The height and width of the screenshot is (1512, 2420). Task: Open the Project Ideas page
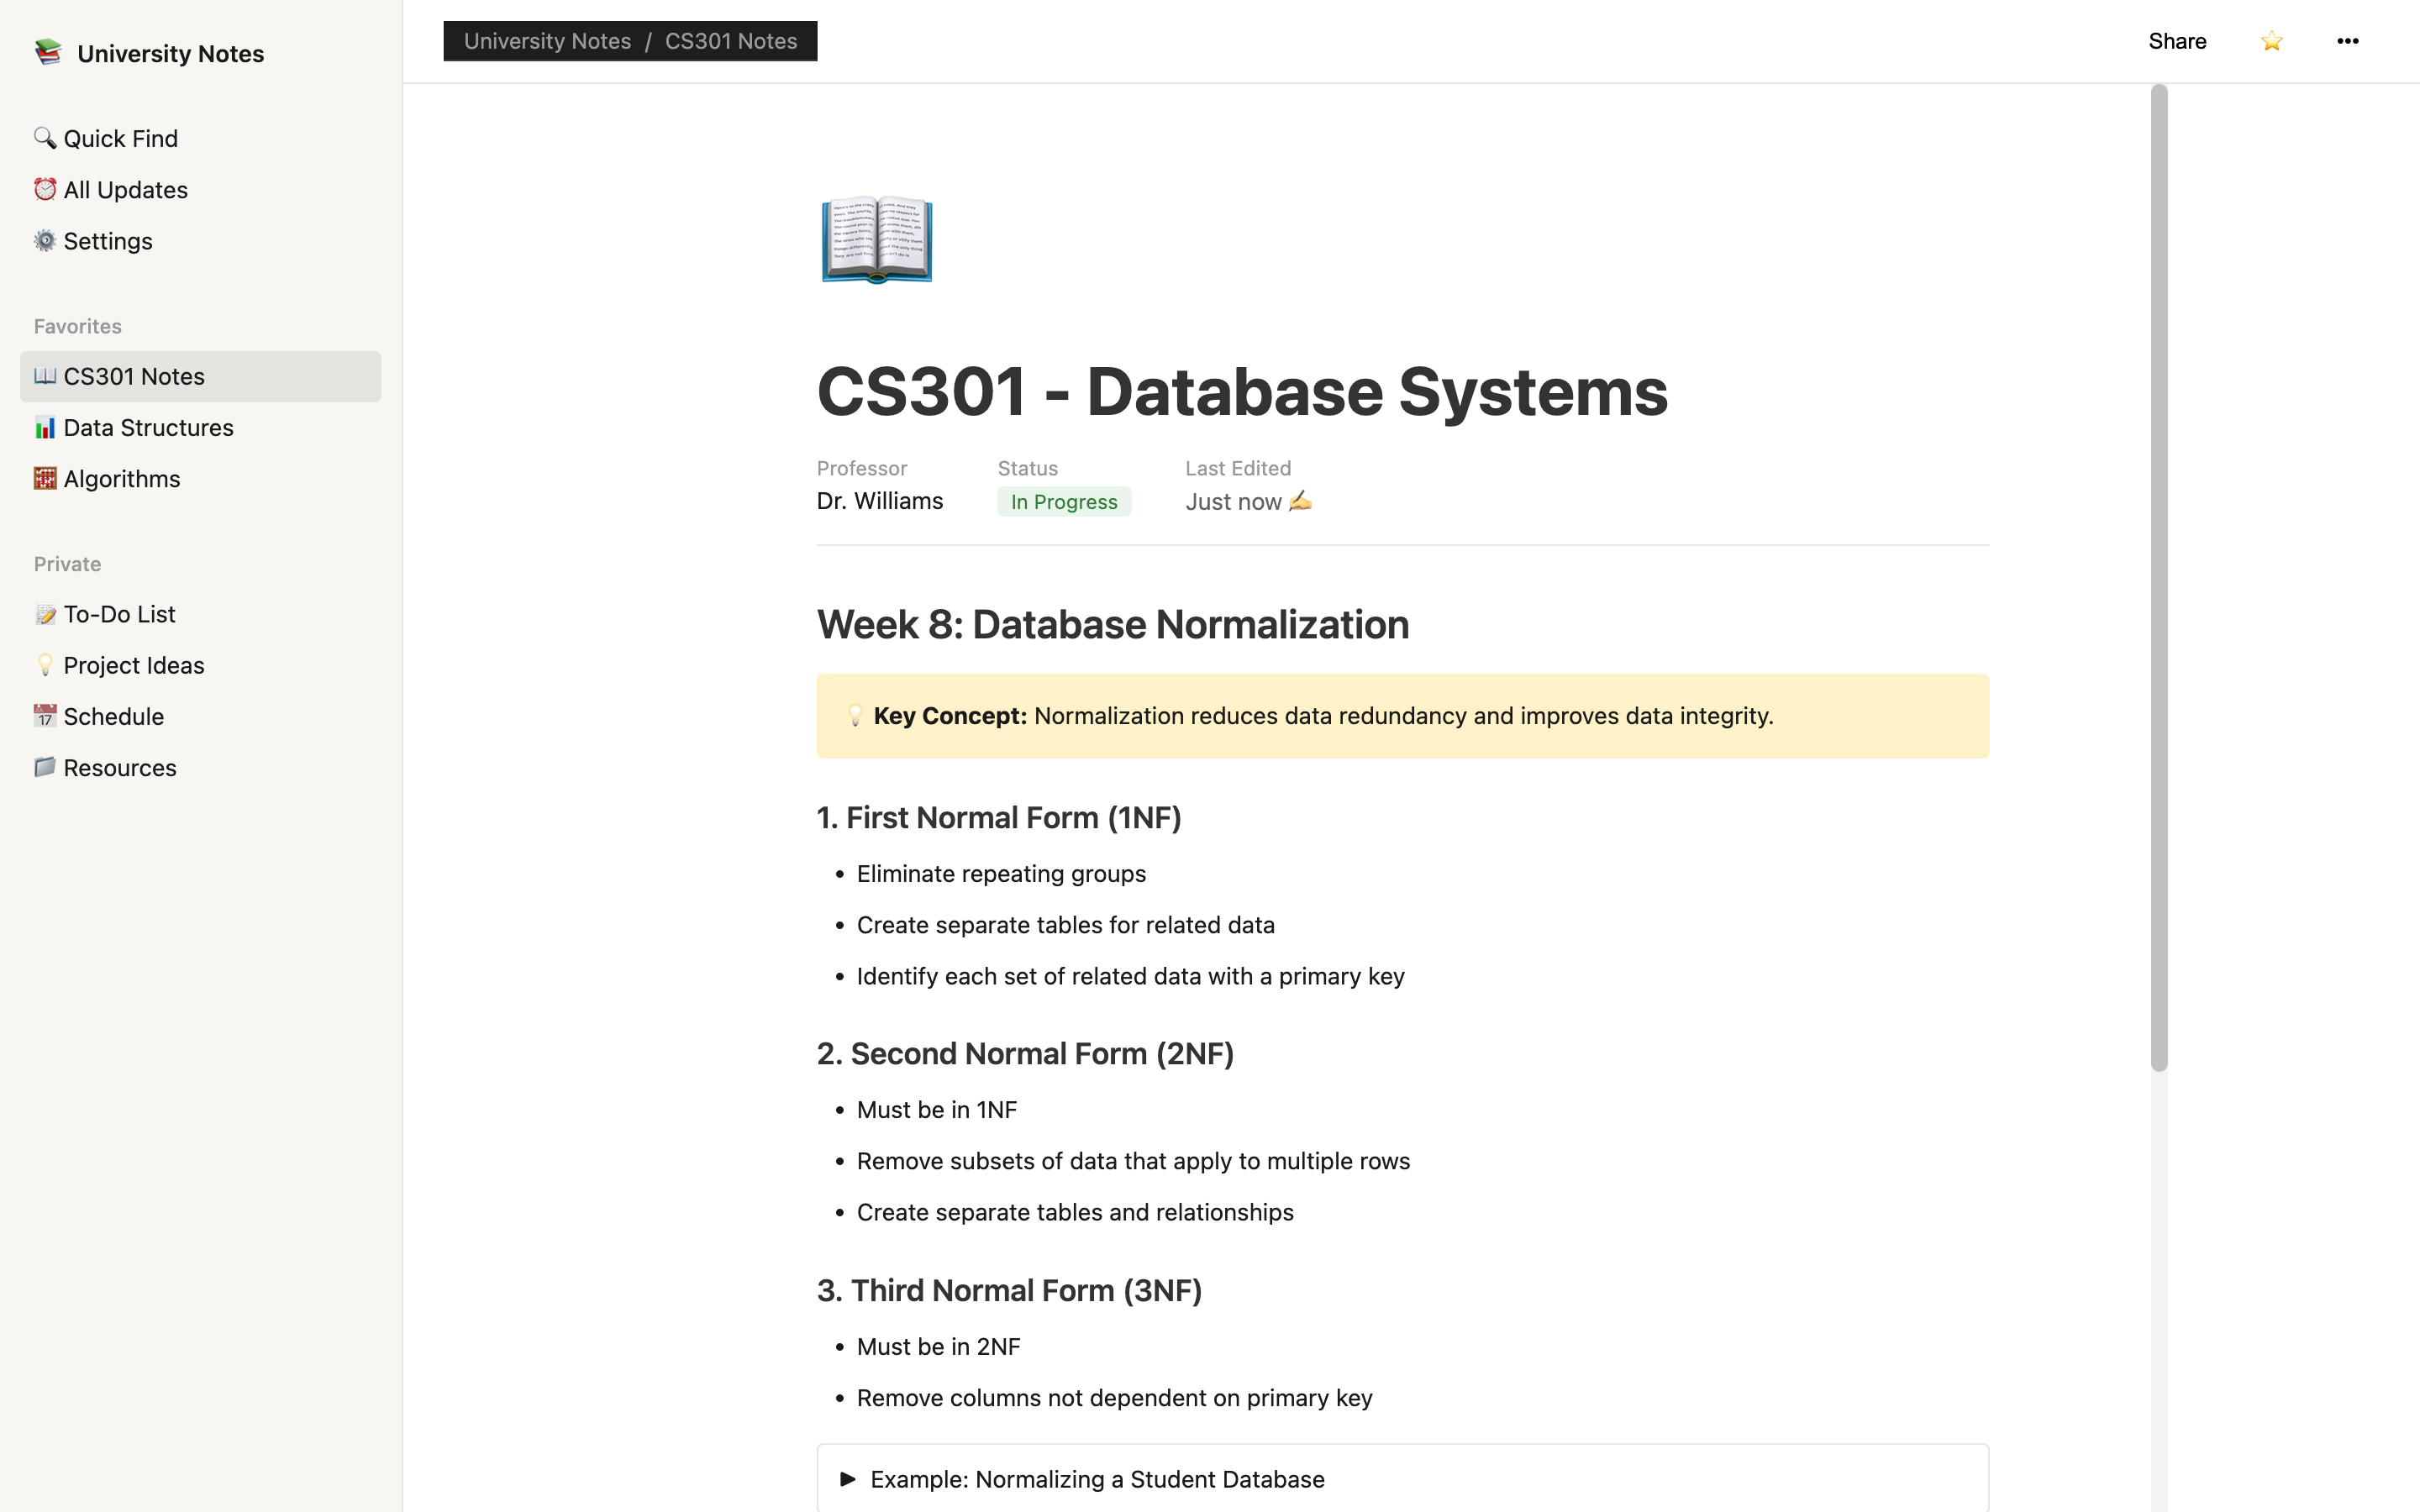[133, 666]
